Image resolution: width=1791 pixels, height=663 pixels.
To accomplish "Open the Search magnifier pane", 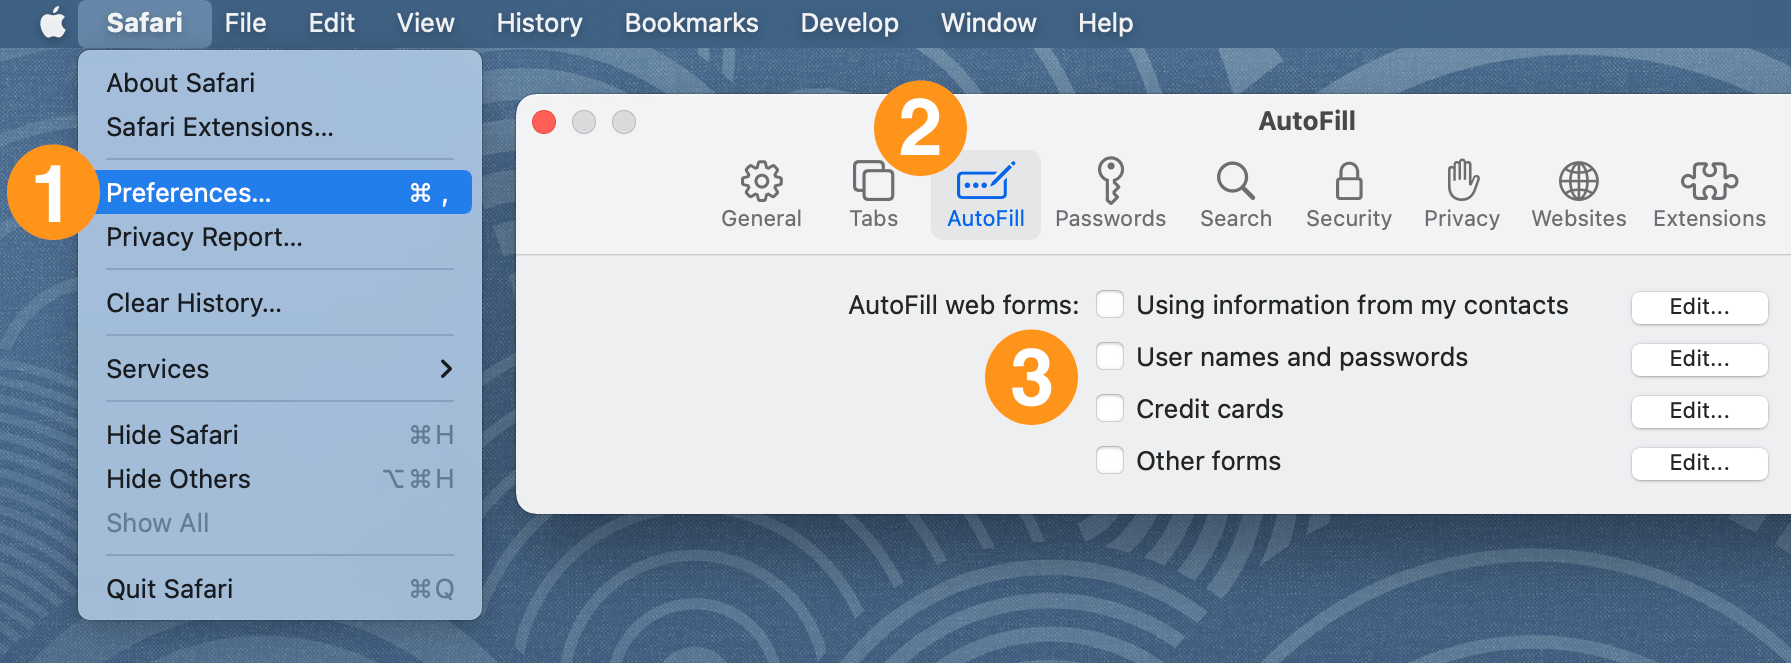I will click(x=1236, y=195).
